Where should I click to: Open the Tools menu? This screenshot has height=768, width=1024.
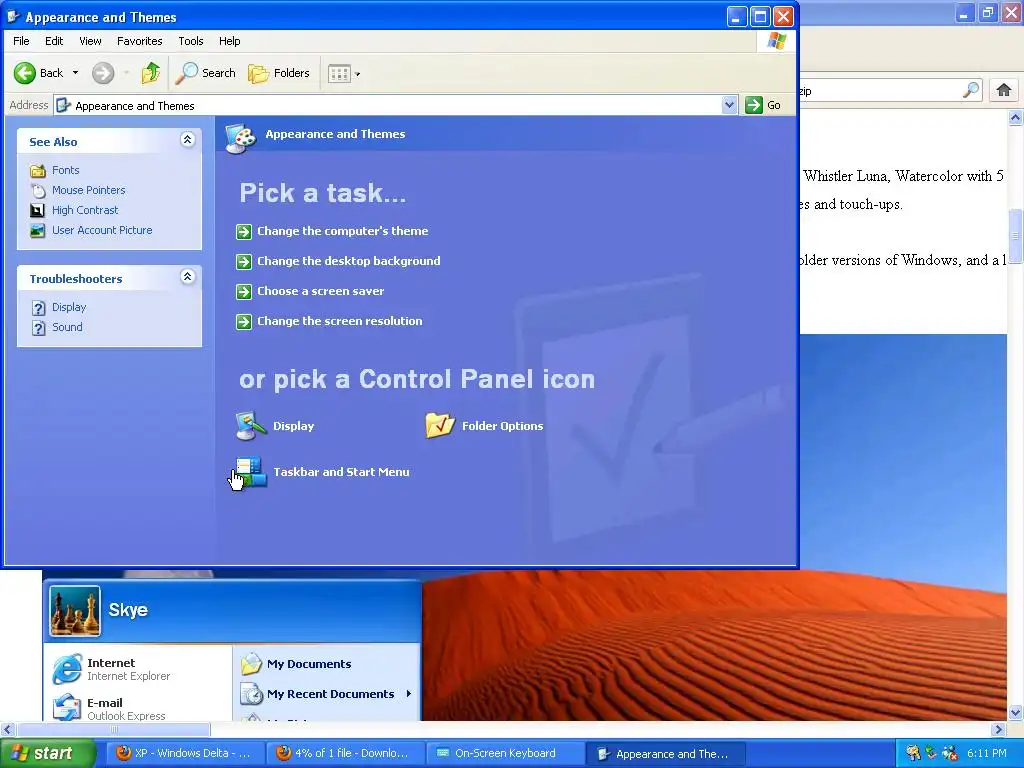pos(191,41)
